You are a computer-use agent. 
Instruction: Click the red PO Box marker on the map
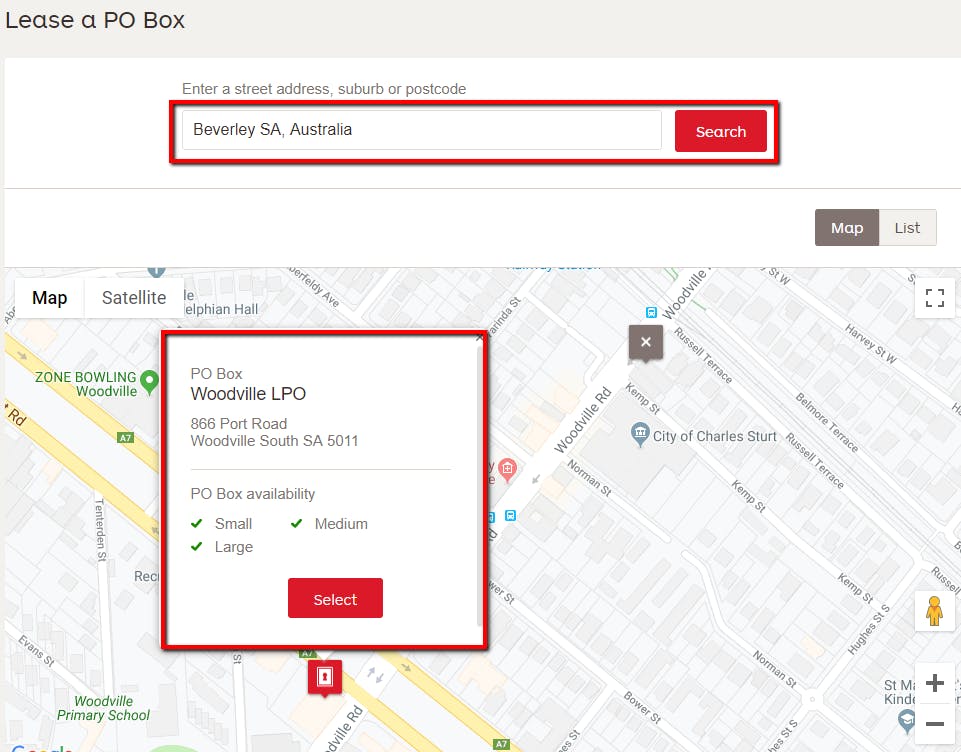click(324, 677)
